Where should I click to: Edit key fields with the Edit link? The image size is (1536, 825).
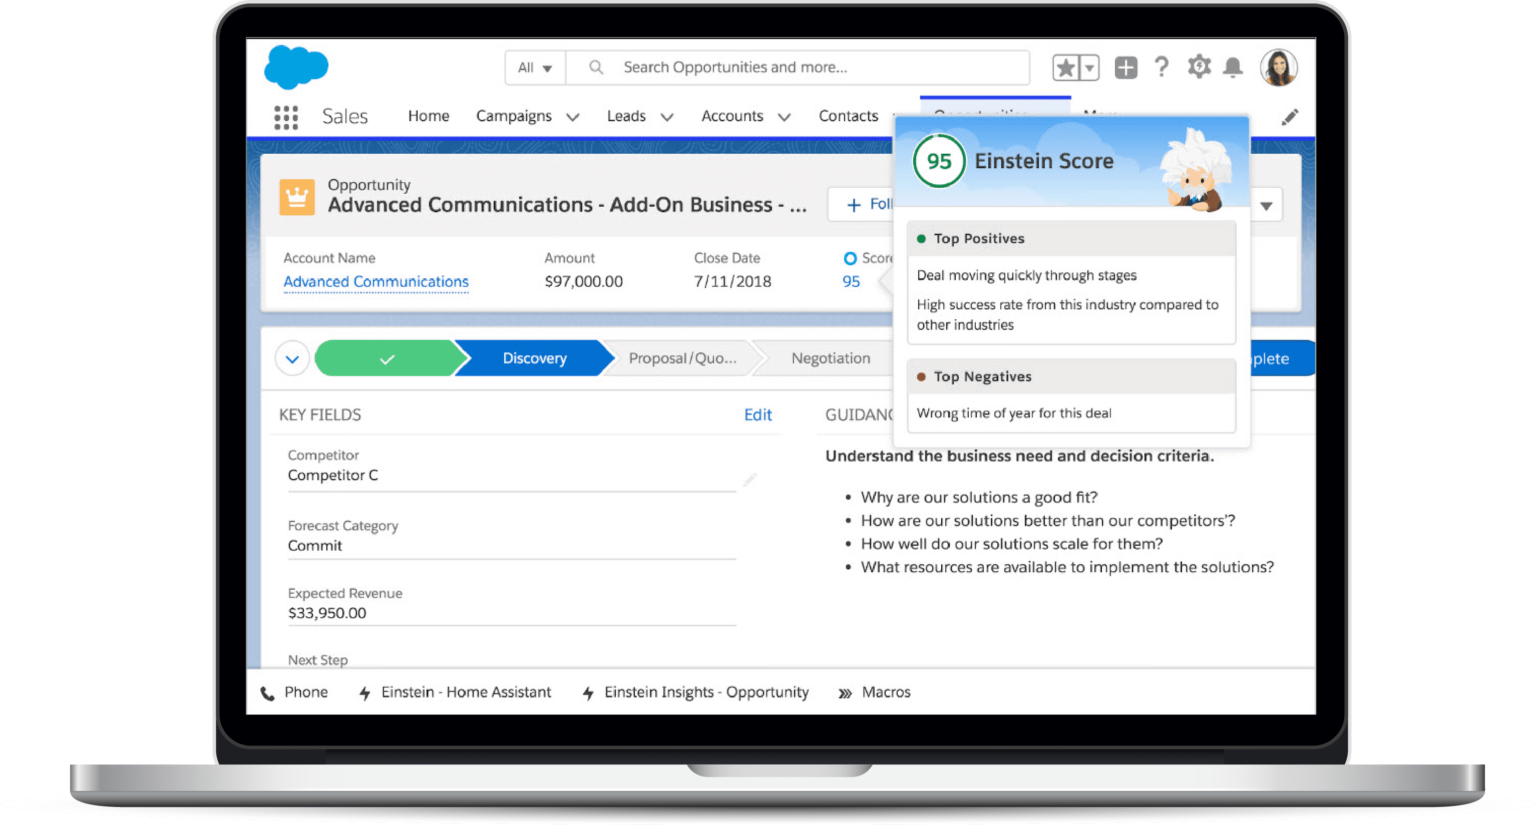(x=758, y=414)
